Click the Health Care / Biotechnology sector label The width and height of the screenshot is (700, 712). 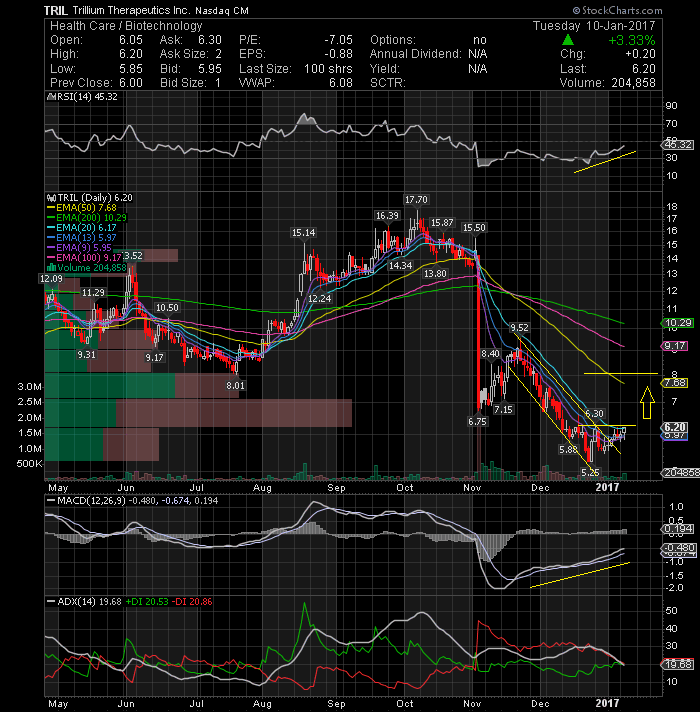click(126, 26)
